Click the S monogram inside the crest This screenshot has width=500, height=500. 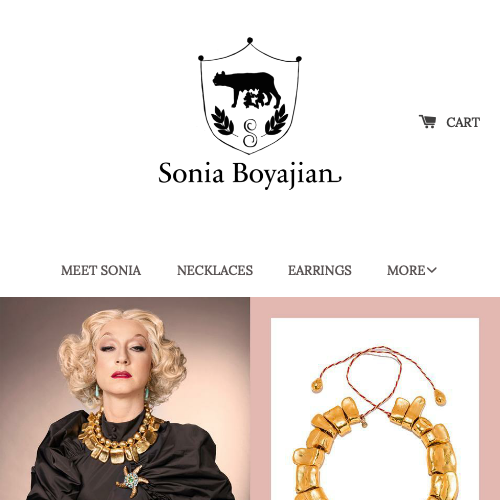click(x=250, y=133)
